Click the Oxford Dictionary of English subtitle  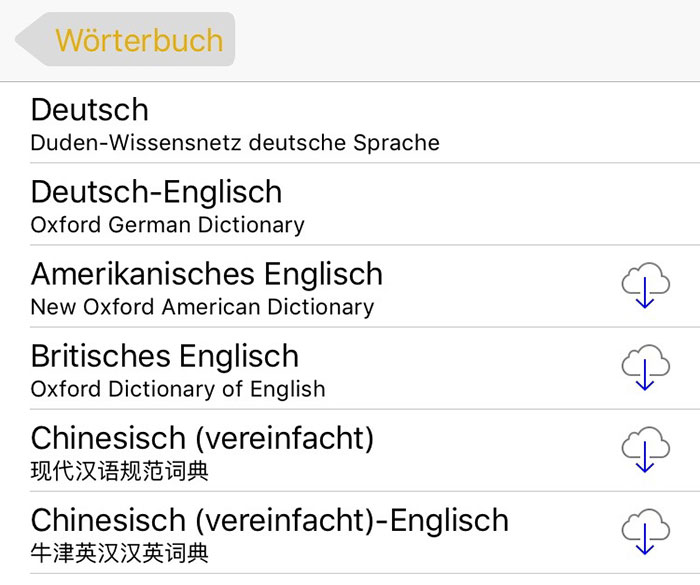click(178, 389)
